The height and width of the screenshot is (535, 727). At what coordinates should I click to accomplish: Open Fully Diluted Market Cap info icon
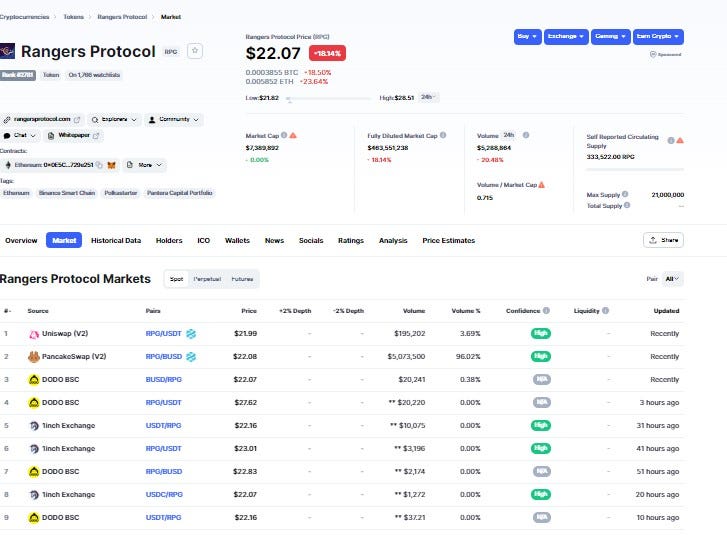click(443, 135)
